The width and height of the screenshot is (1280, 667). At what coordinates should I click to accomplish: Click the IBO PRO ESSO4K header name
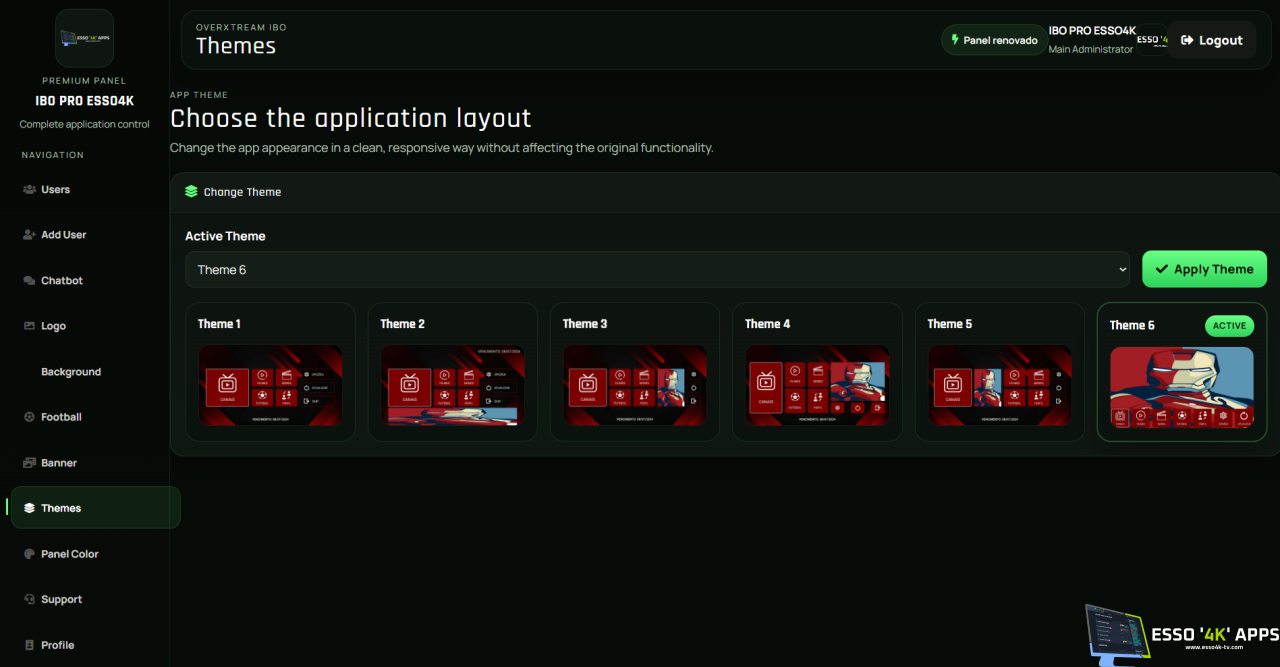[1092, 31]
